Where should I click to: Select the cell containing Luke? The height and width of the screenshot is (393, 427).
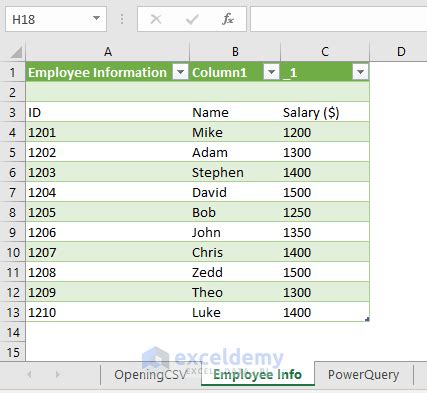[235, 312]
